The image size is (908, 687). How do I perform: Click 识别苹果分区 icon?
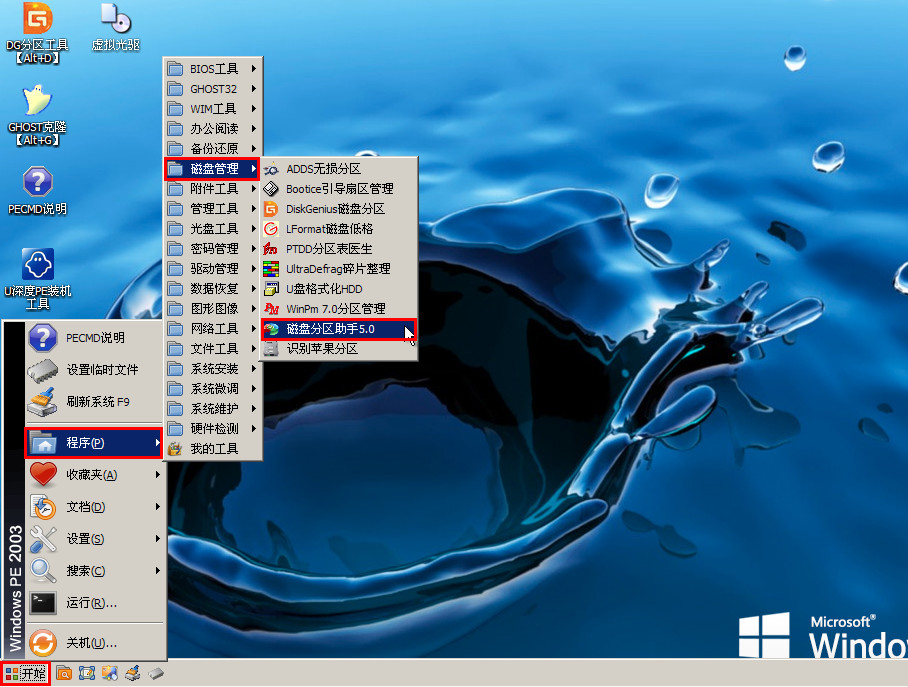[x=271, y=349]
